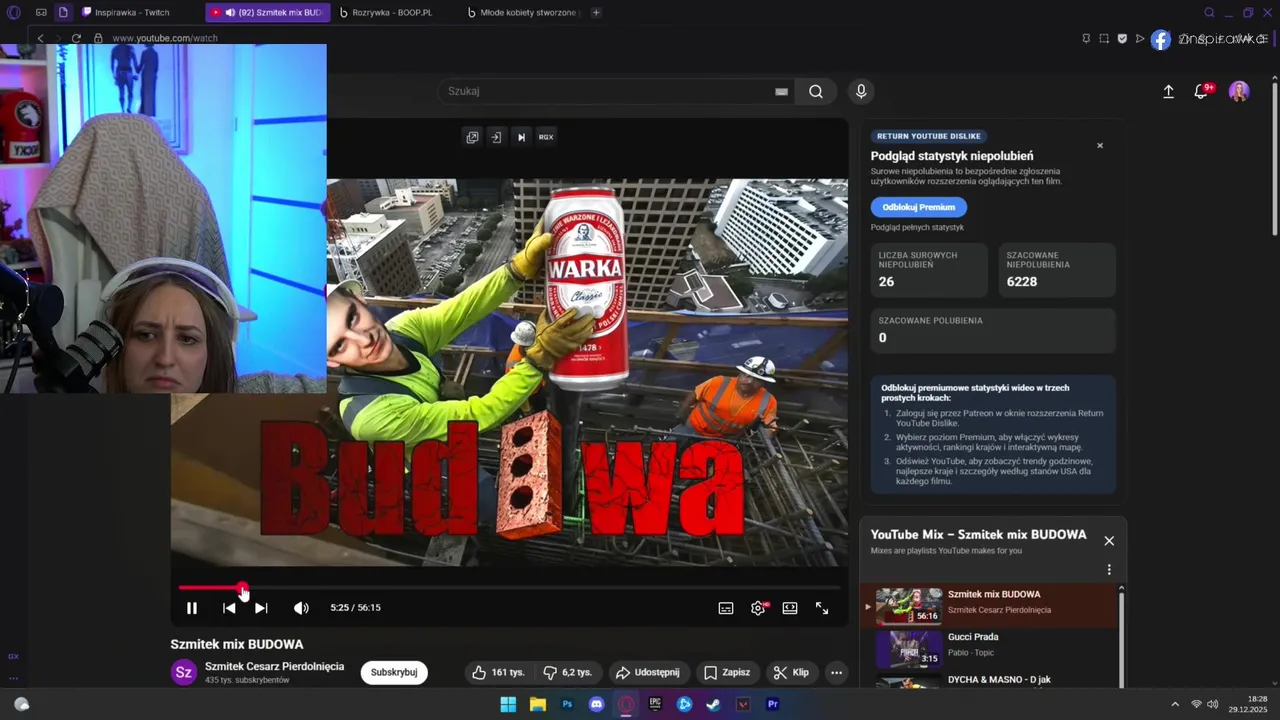Open the more actions three-dot menu under video
Image resolution: width=1280 pixels, height=720 pixels.
836,673
